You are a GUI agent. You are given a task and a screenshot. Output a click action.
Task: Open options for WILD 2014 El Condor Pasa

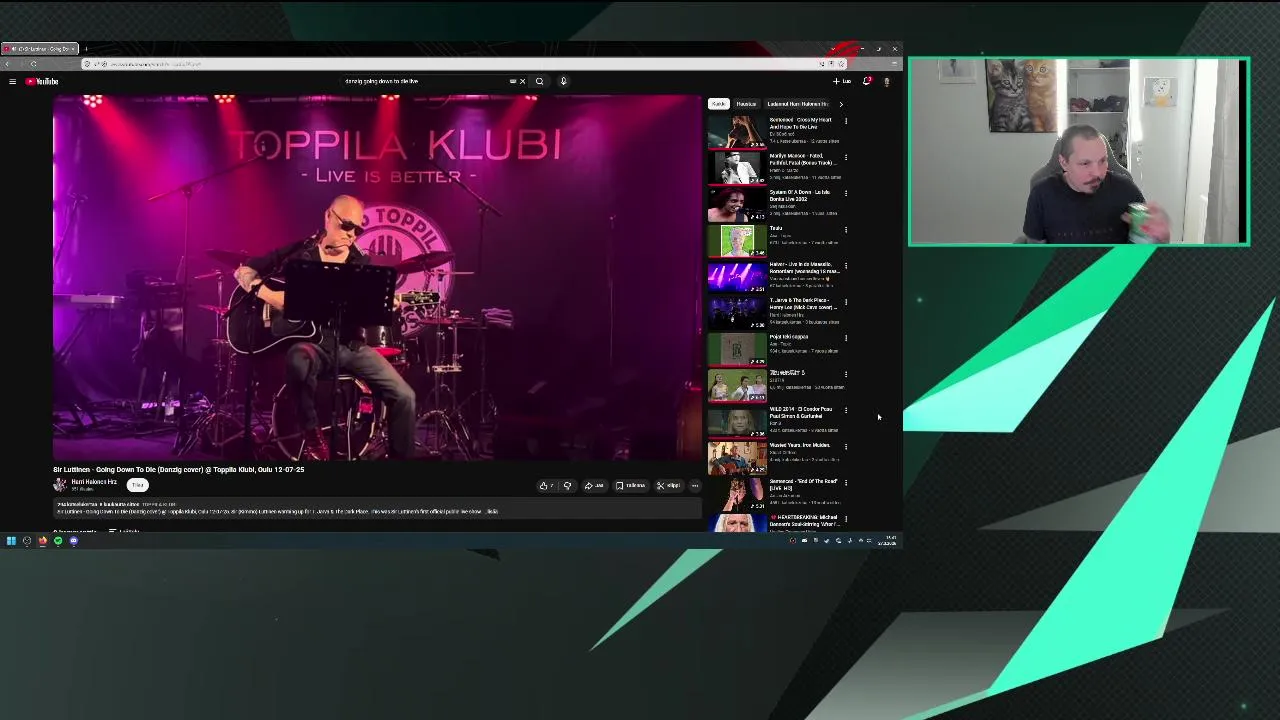pos(846,410)
